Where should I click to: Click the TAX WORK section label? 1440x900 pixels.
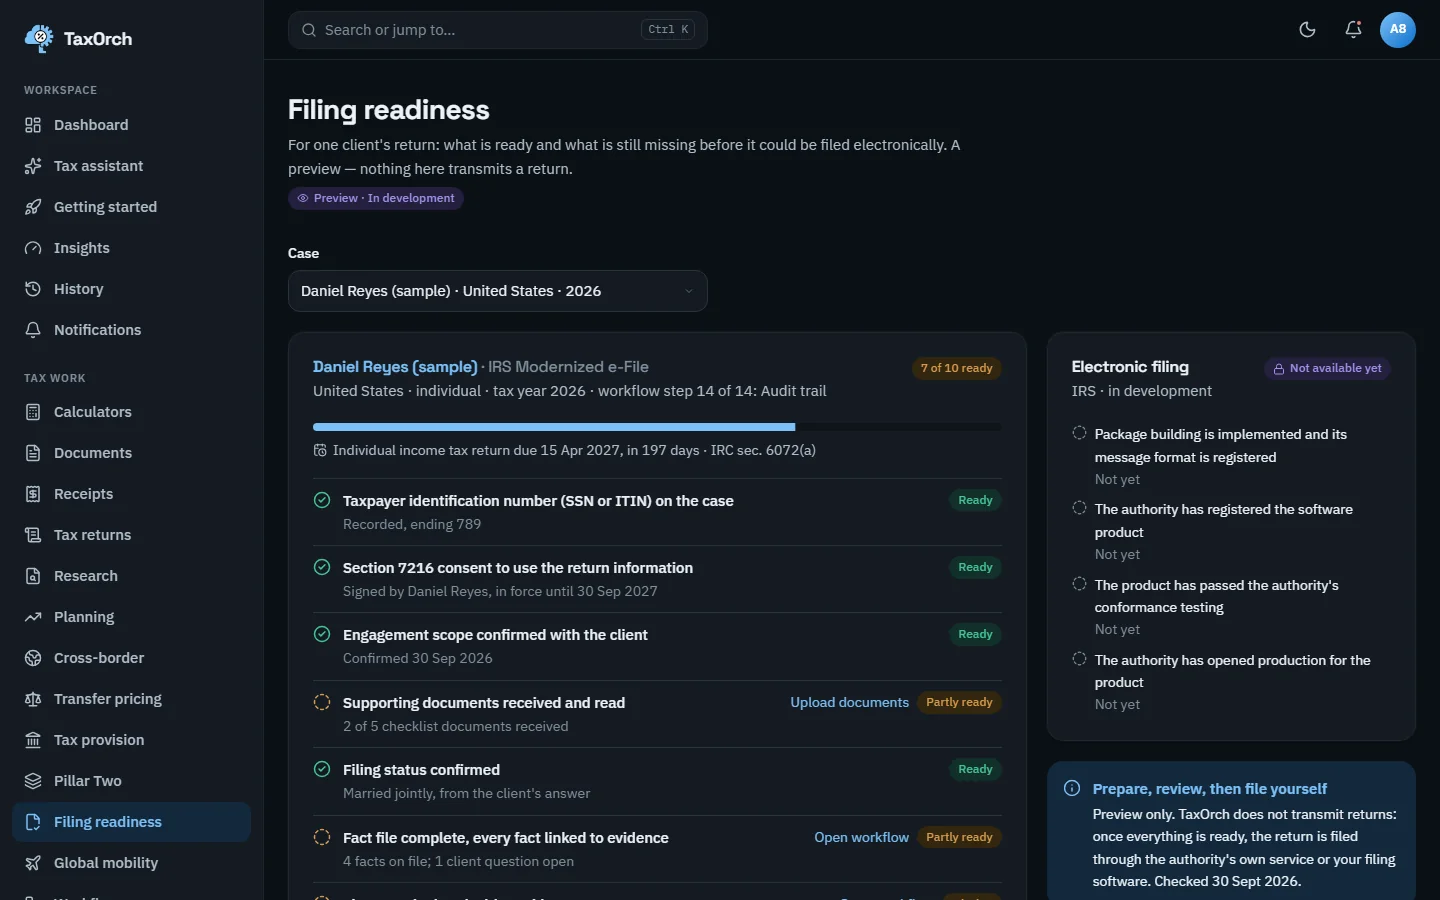[55, 378]
